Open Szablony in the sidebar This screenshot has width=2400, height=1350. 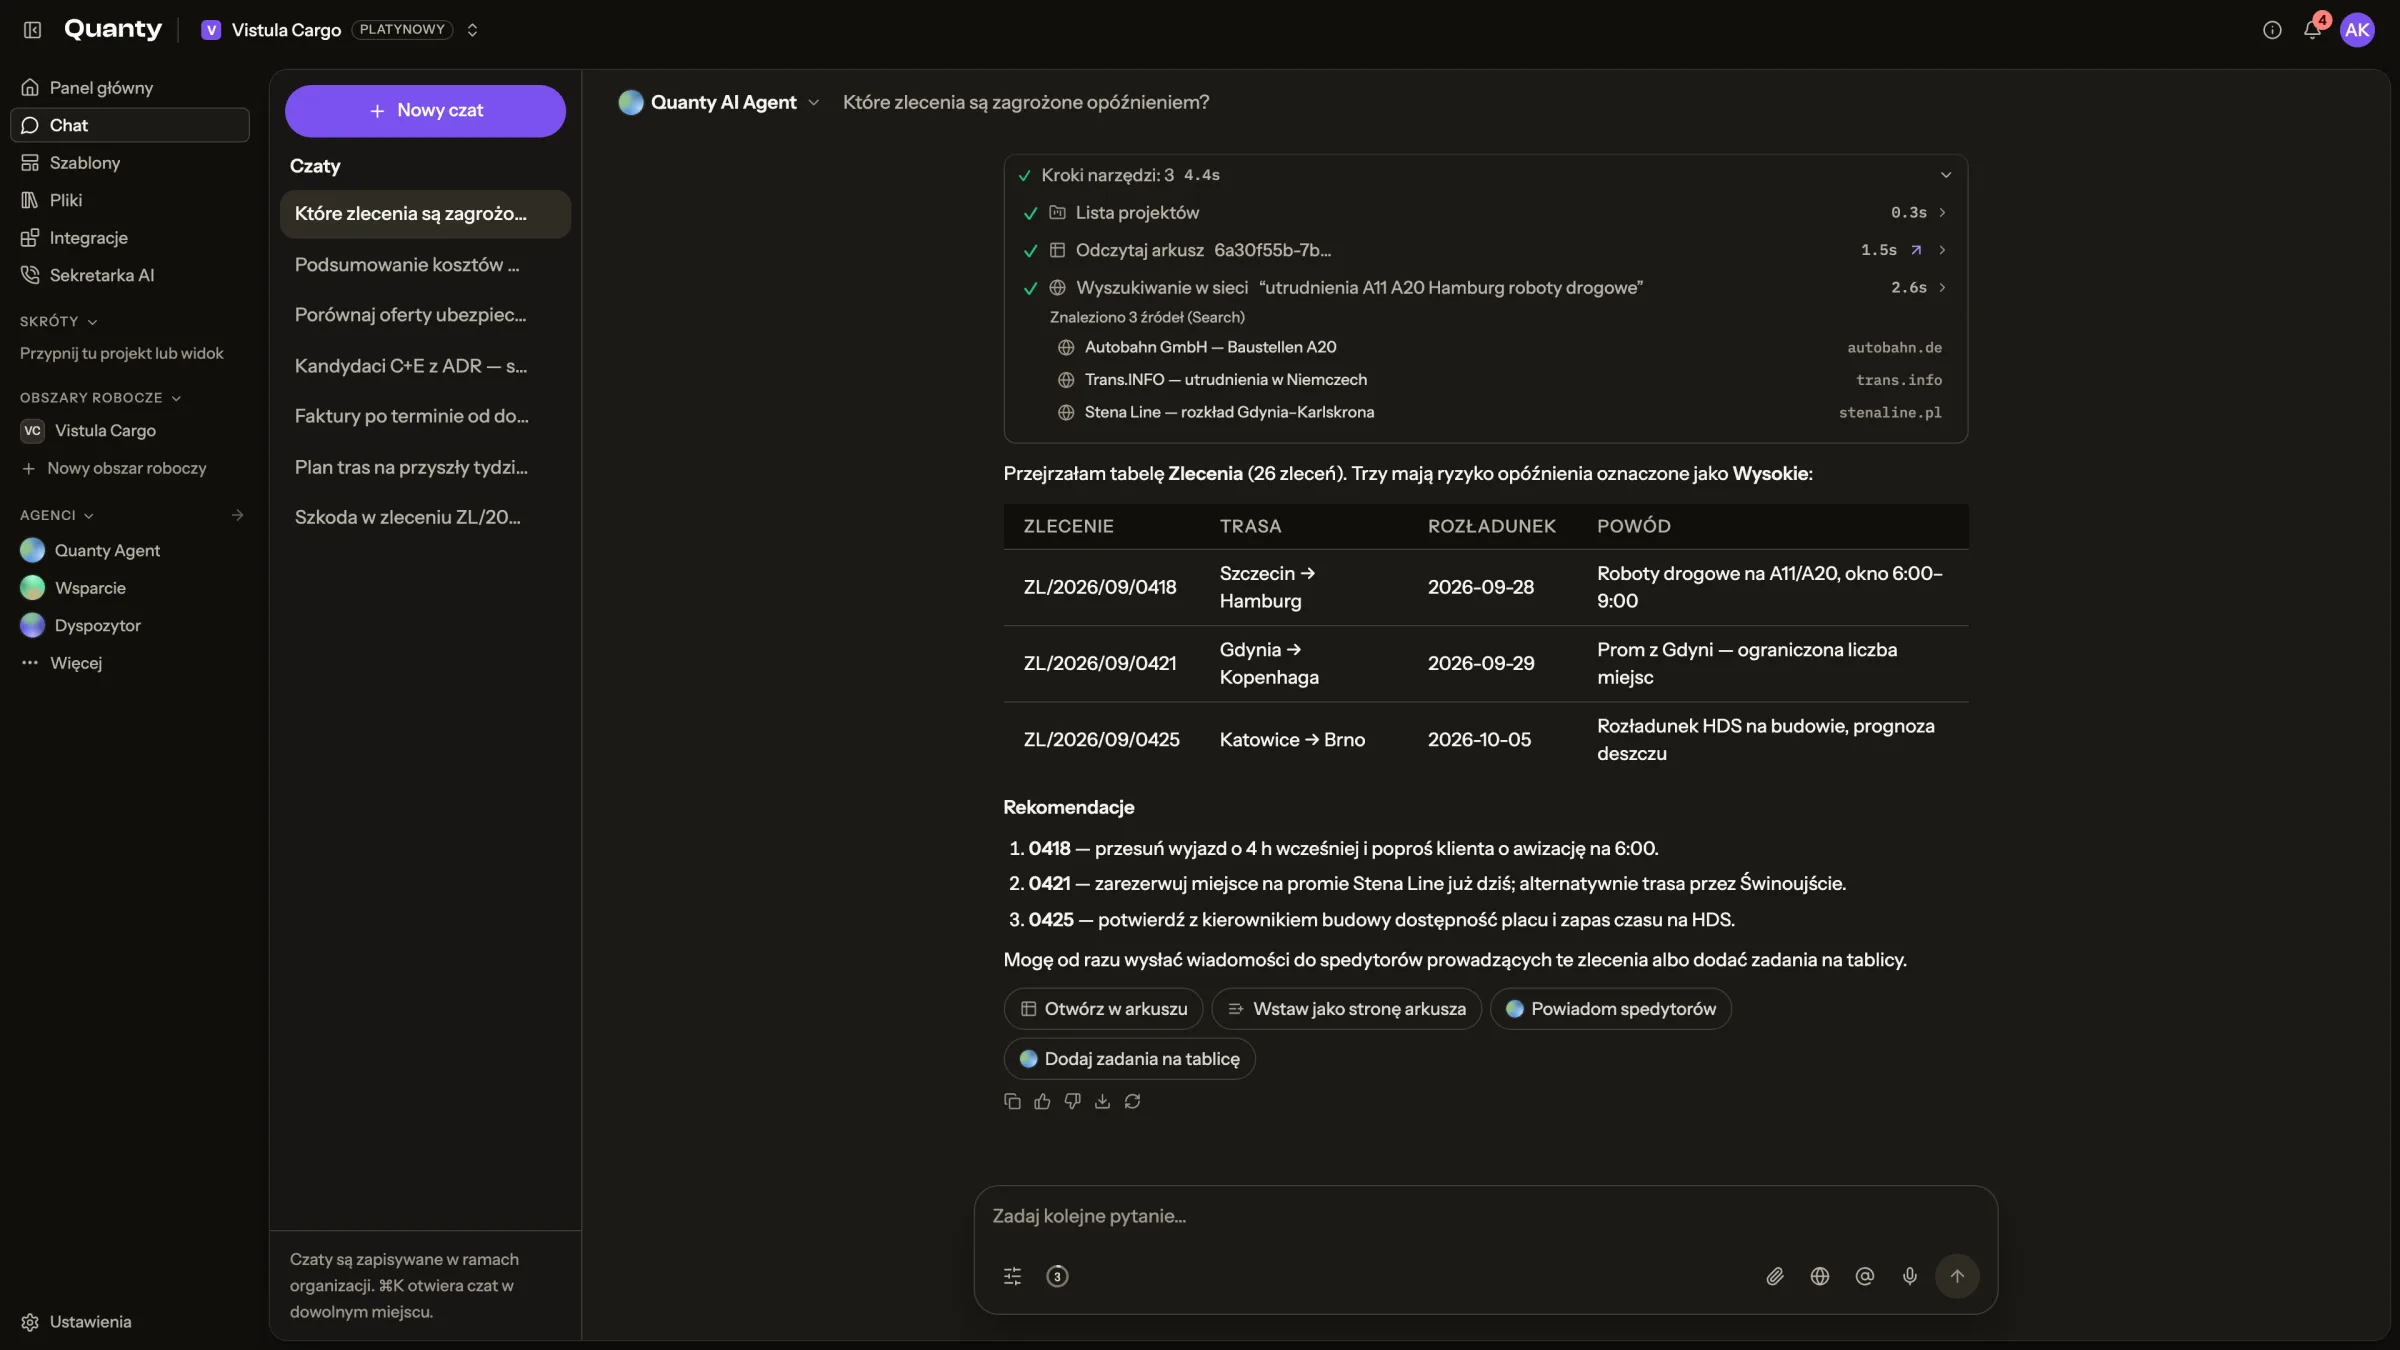pyautogui.click(x=130, y=163)
